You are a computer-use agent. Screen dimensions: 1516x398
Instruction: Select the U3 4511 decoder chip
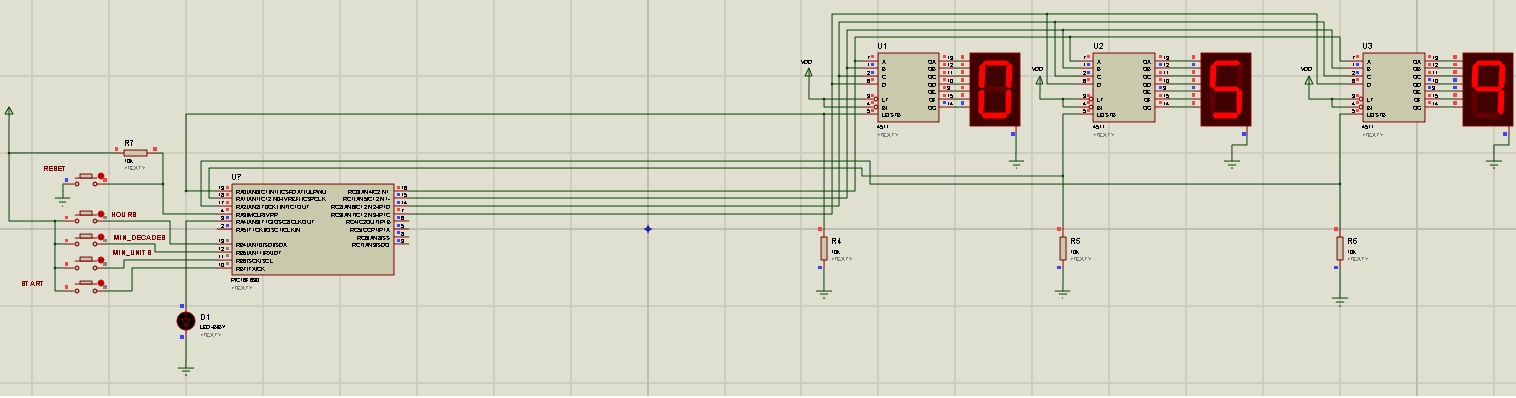[x=1394, y=88]
